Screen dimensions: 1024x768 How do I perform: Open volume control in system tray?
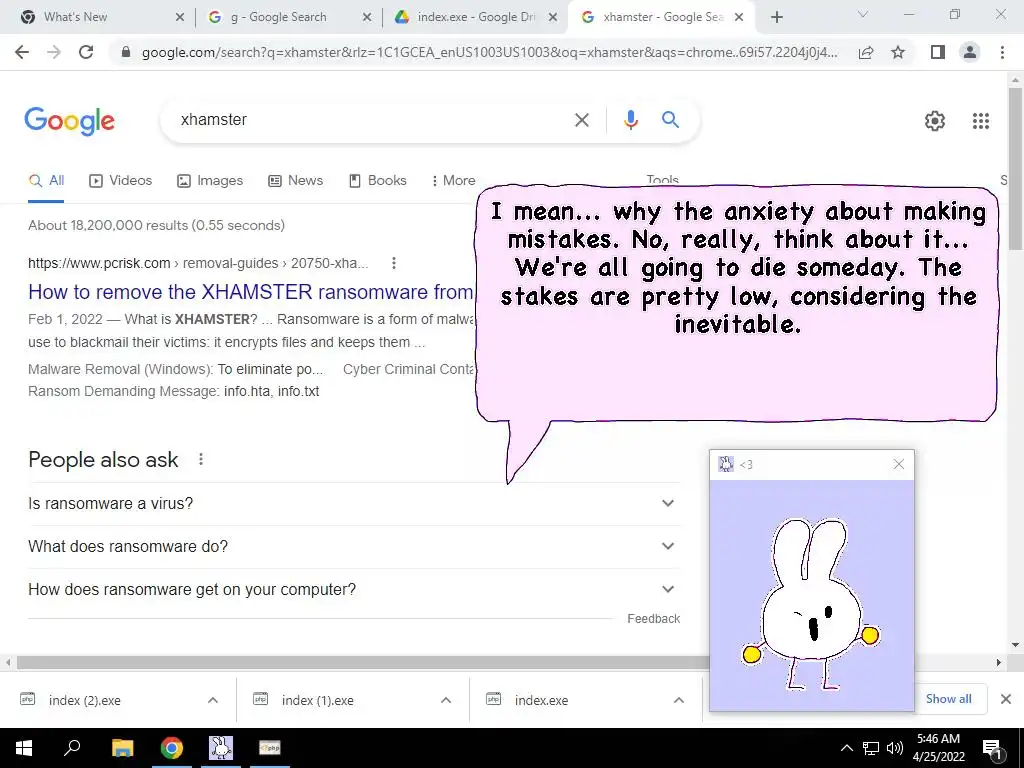(895, 748)
